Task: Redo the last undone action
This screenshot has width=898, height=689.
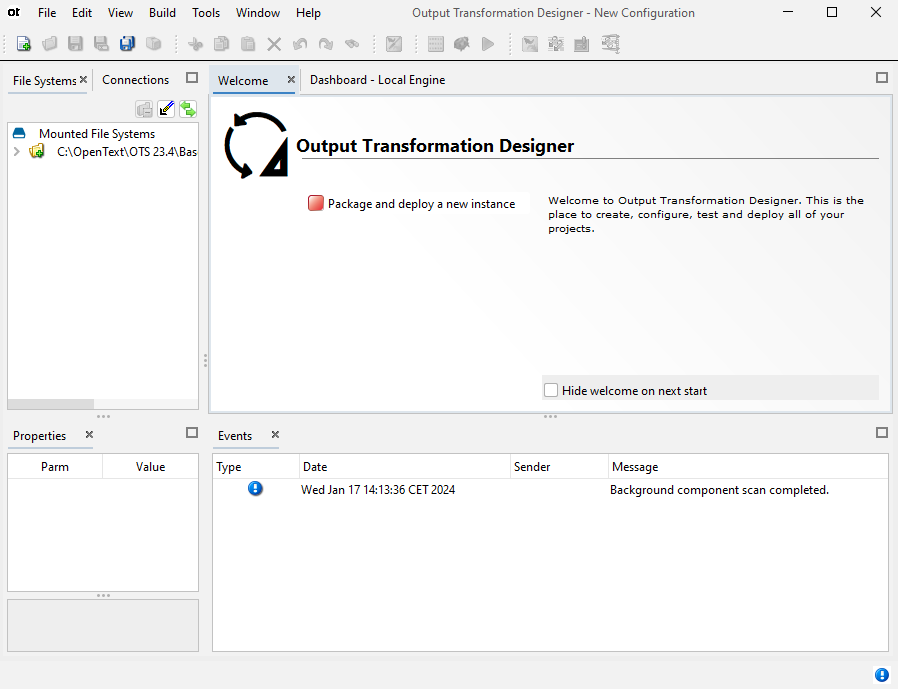Action: pyautogui.click(x=326, y=44)
